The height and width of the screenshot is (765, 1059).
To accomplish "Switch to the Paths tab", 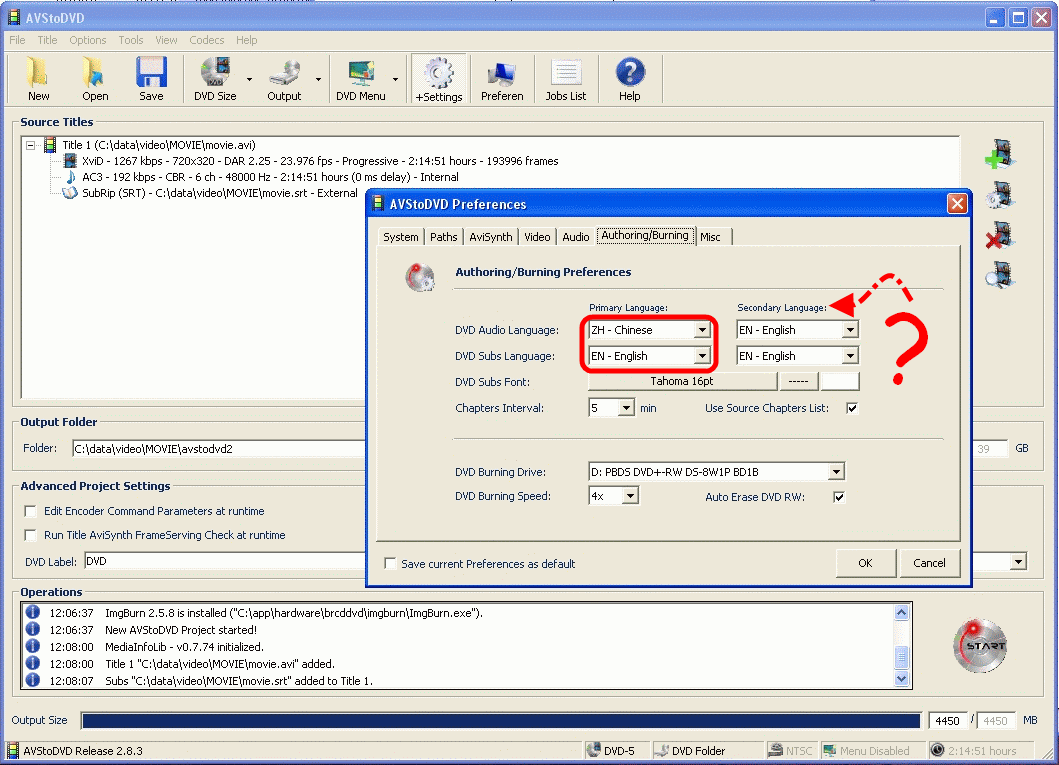I will coord(444,237).
